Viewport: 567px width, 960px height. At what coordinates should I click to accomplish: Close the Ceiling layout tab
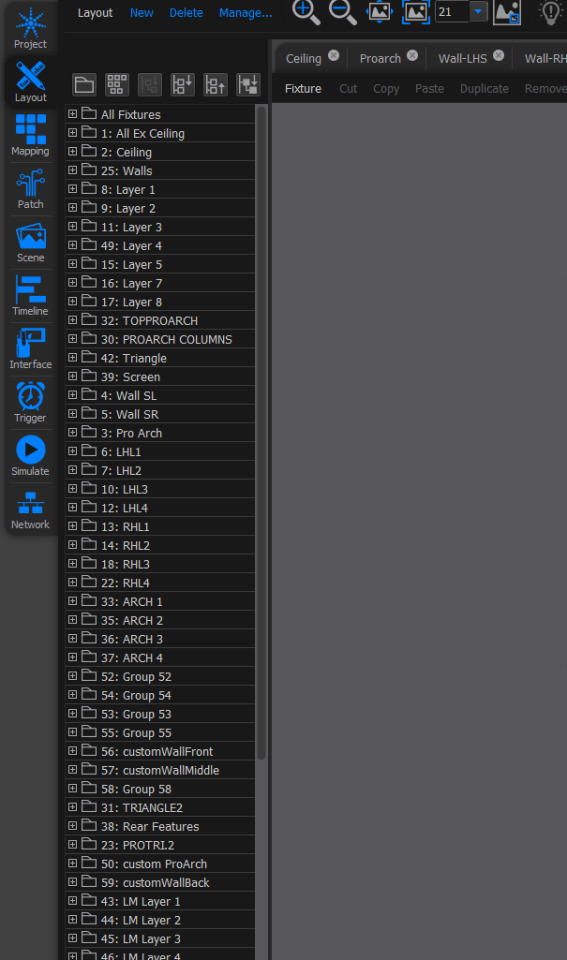point(333,55)
